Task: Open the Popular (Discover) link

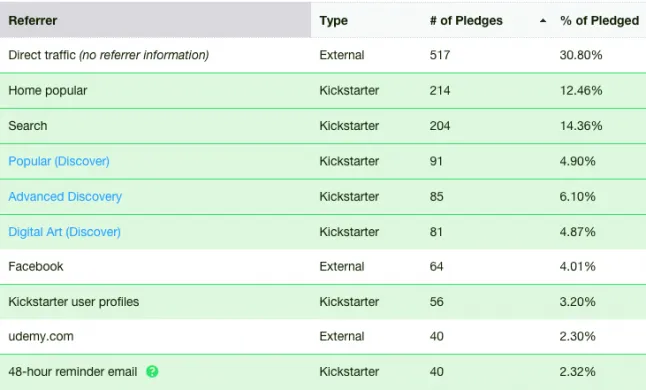Action: (x=59, y=161)
